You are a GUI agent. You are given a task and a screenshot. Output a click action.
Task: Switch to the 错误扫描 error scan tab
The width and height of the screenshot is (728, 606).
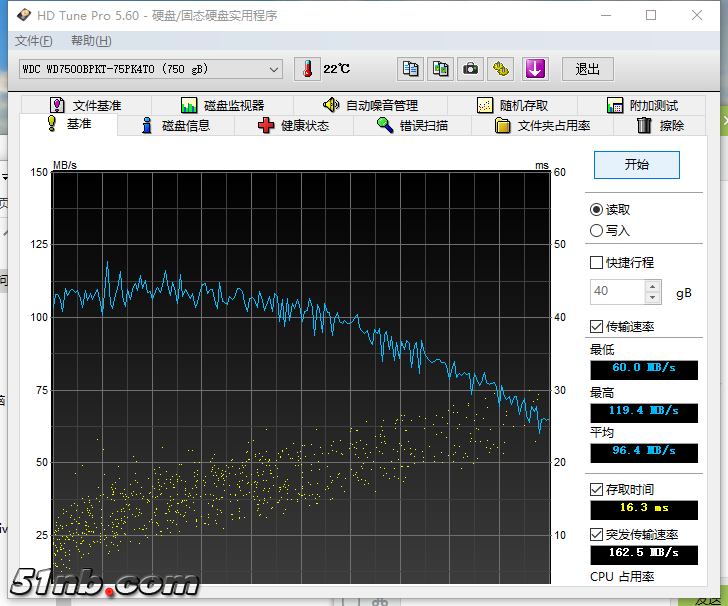coord(412,125)
